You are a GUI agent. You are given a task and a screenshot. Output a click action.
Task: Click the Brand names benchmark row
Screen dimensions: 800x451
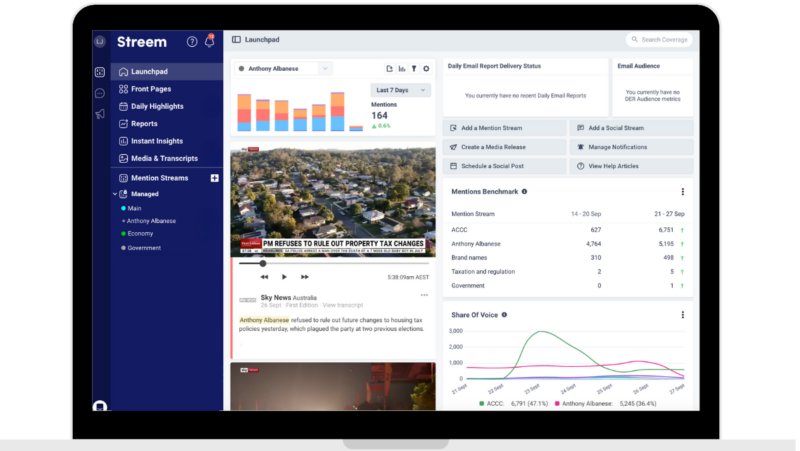[x=568, y=258]
